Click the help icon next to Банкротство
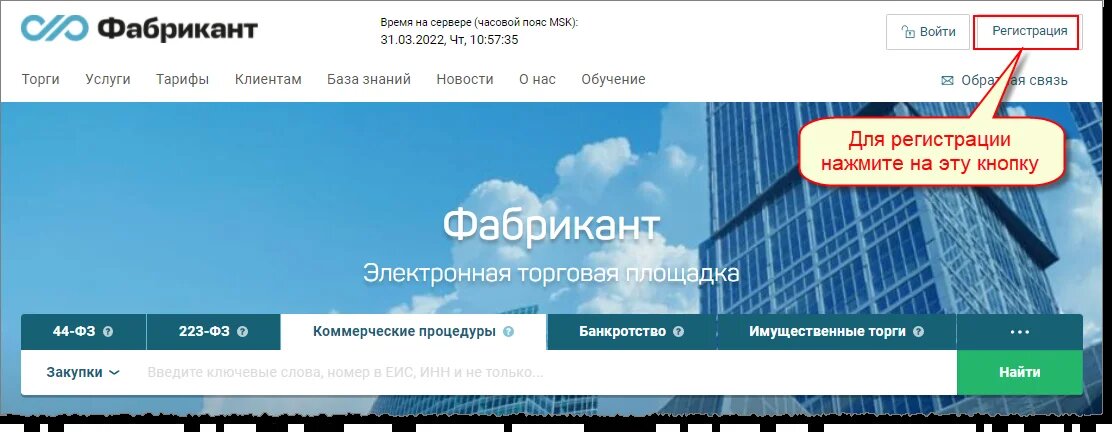The width and height of the screenshot is (1118, 434). click(x=679, y=332)
